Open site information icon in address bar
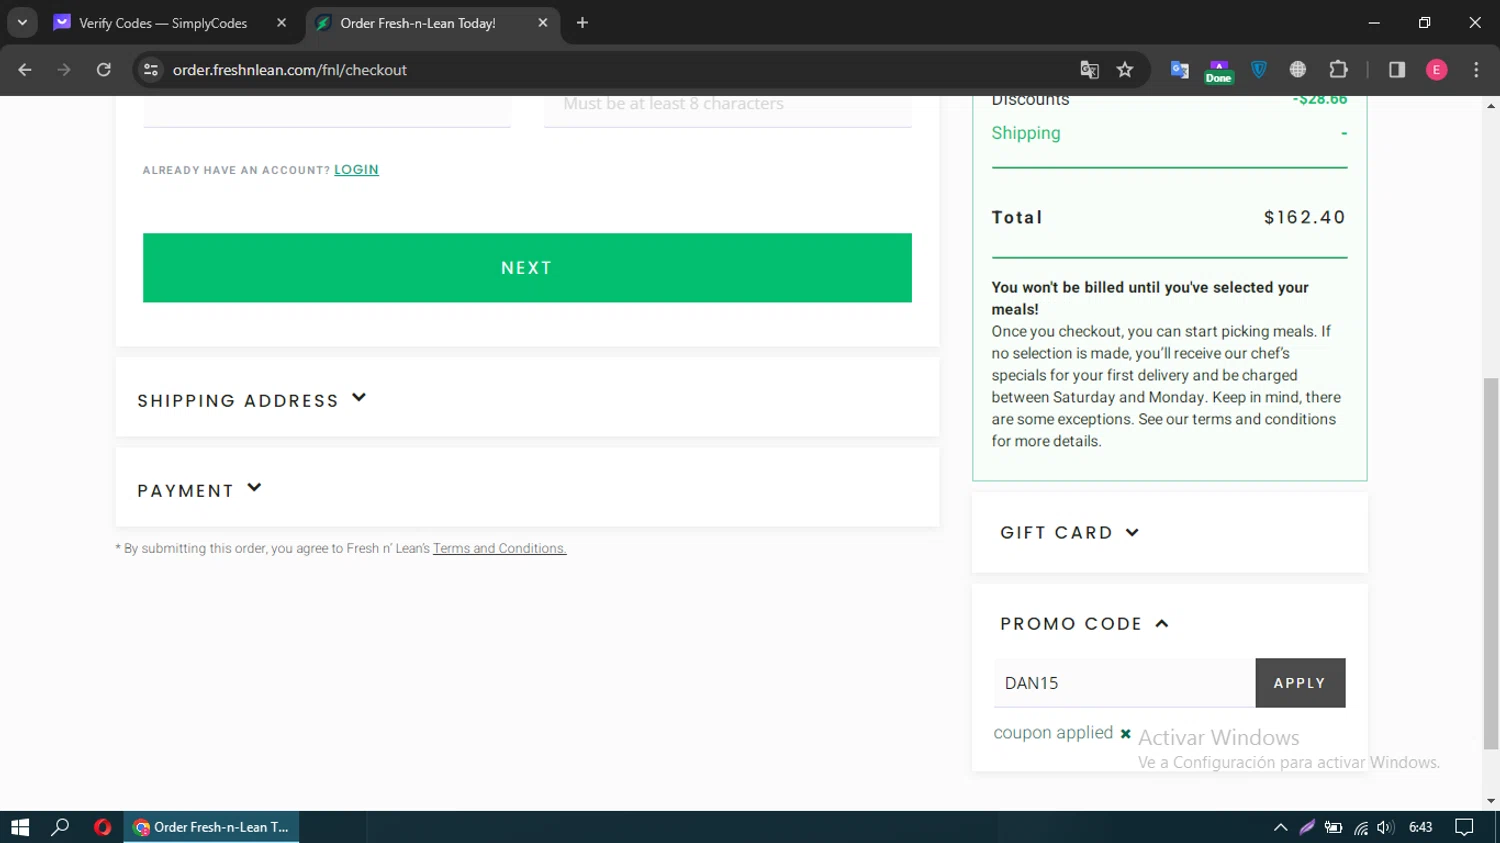 point(151,70)
